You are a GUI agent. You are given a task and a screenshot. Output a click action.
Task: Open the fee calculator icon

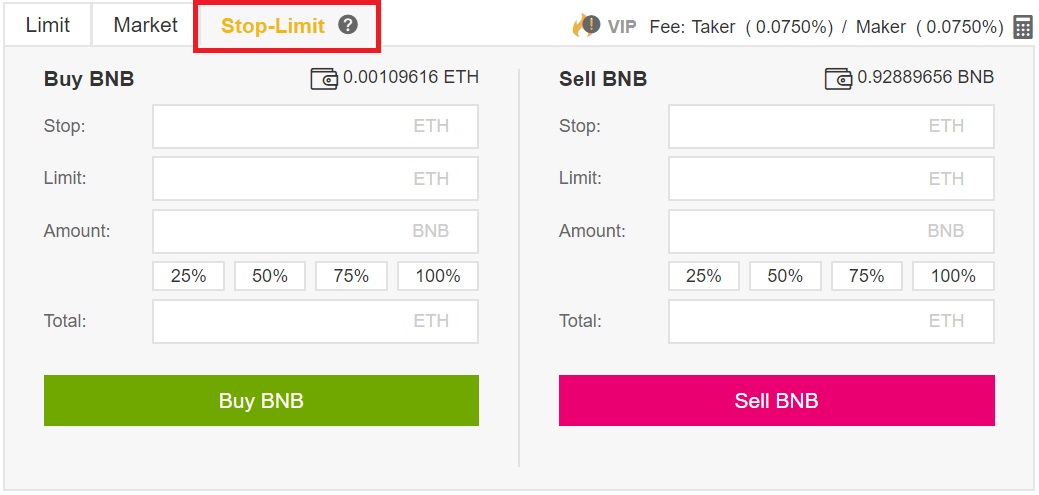tap(1023, 27)
